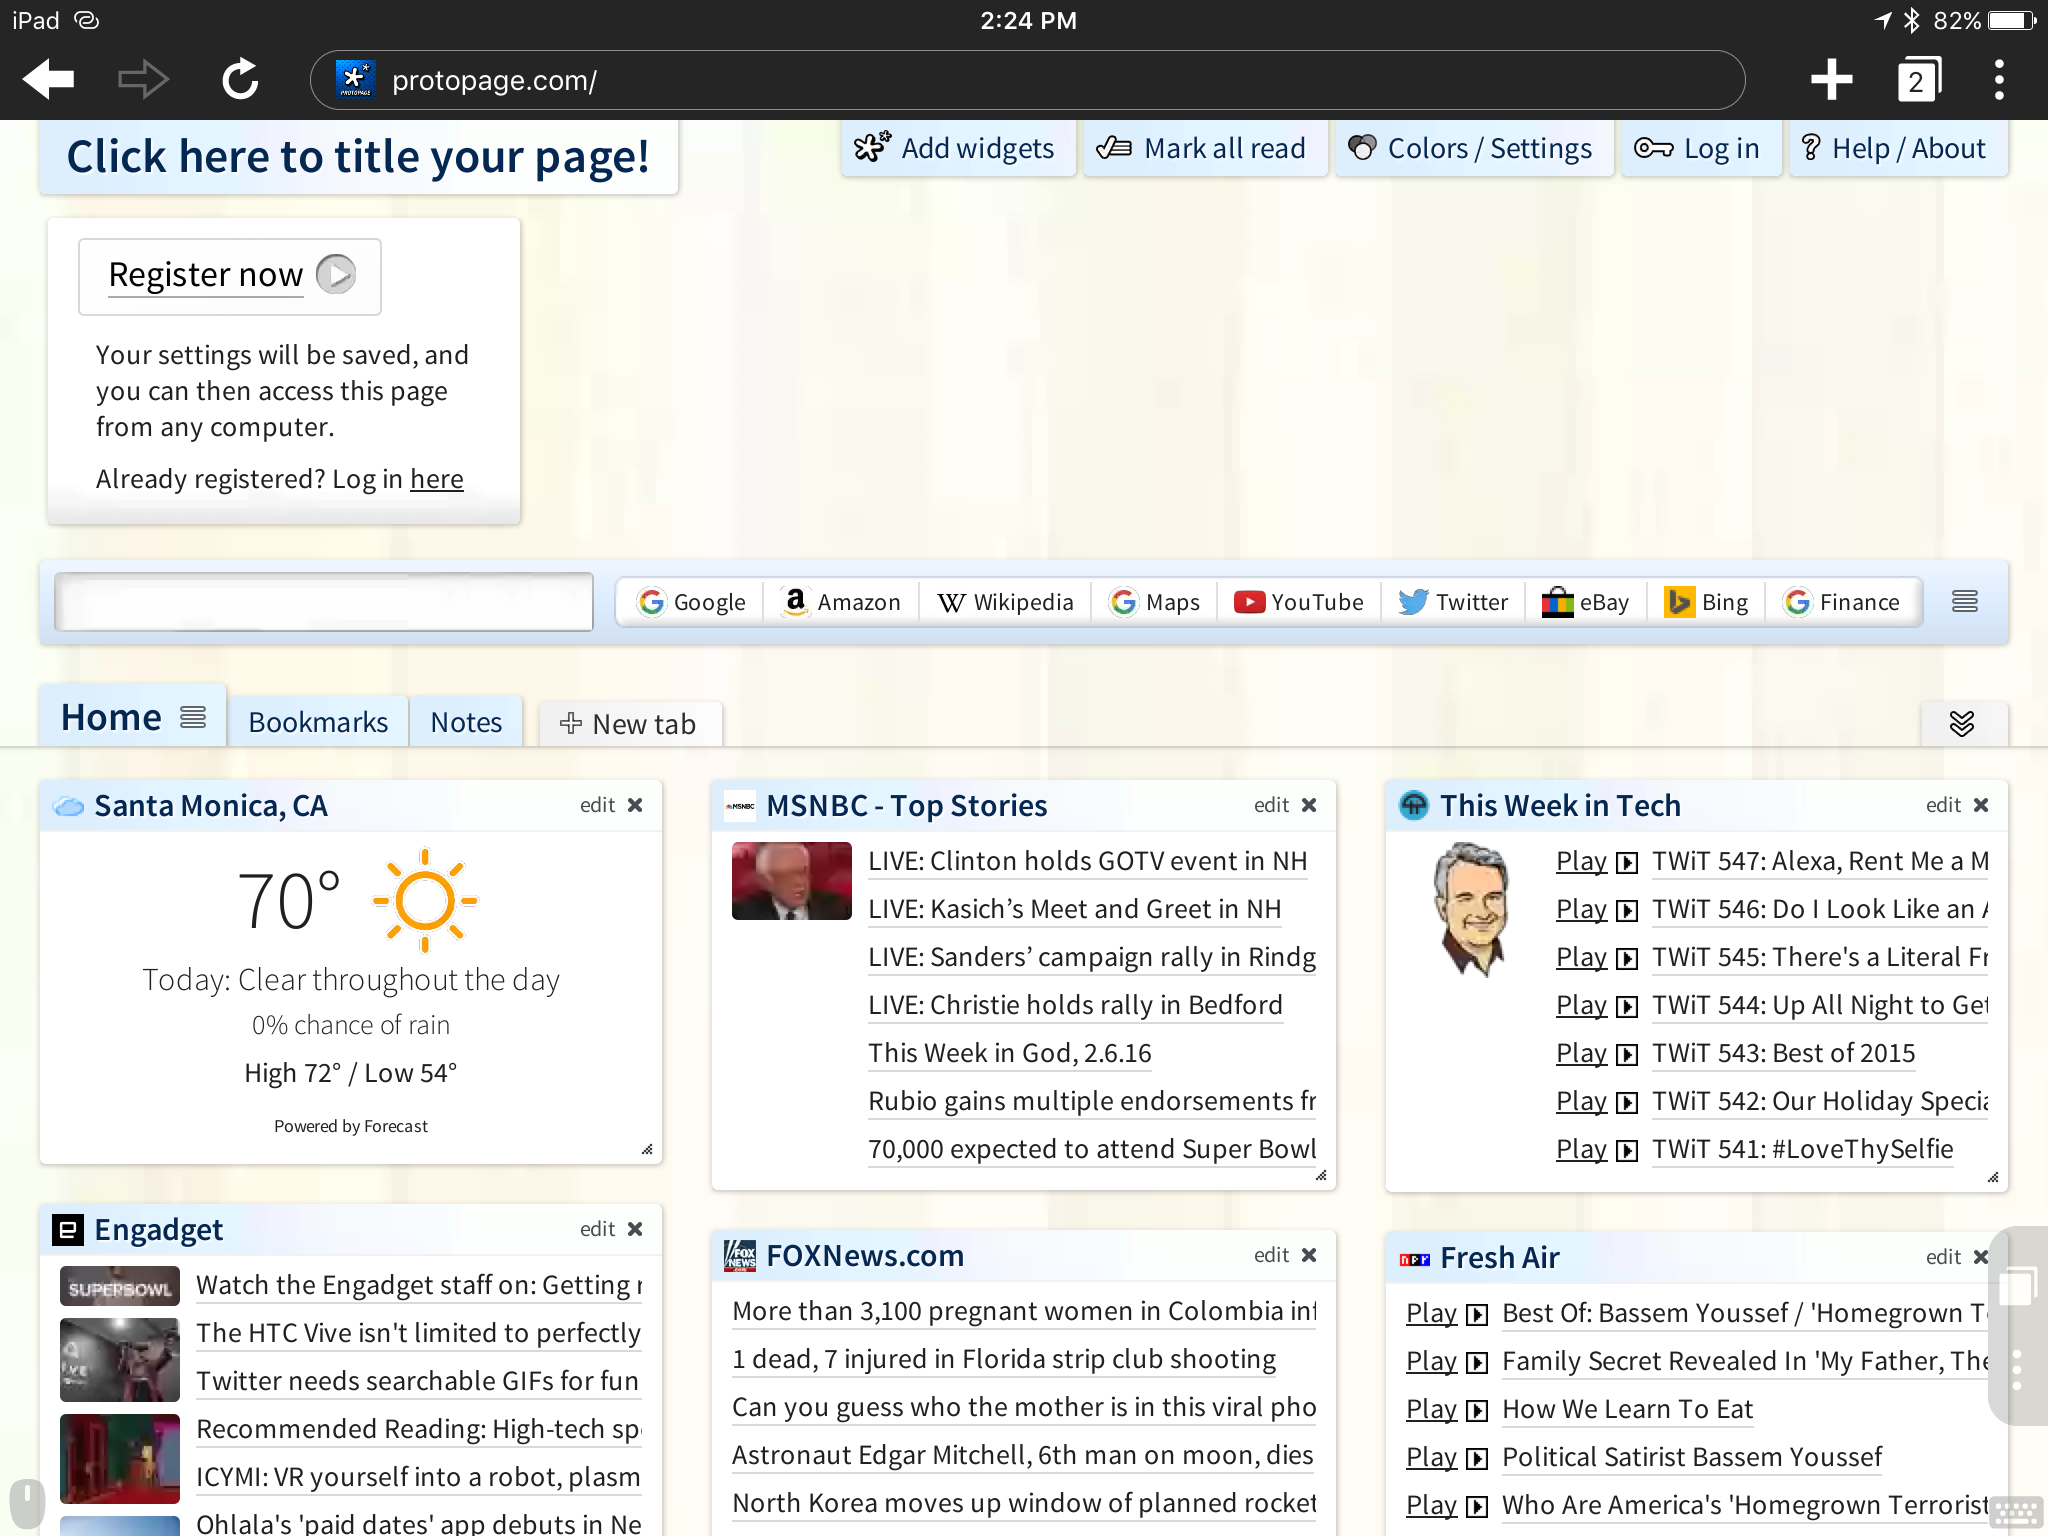Open 'LIVE: Clinton holds GOTV event in NH'

(x=1087, y=861)
